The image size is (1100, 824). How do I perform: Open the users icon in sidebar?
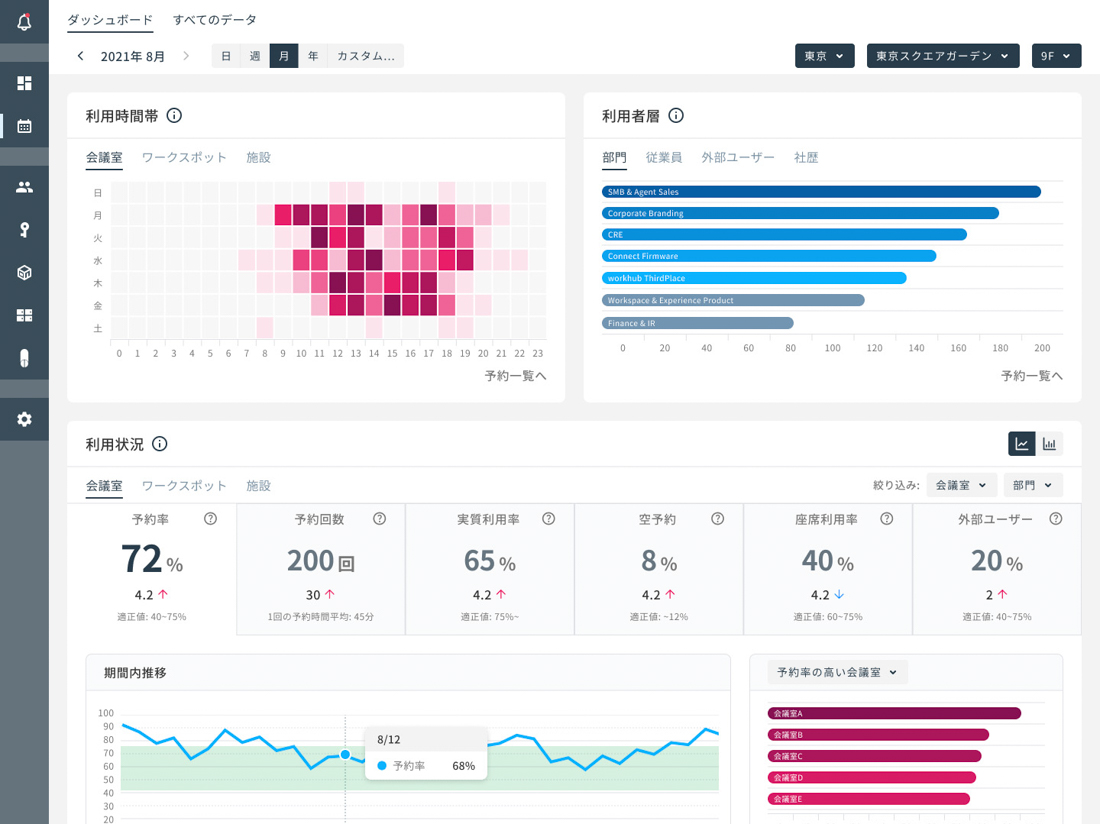[x=24, y=187]
